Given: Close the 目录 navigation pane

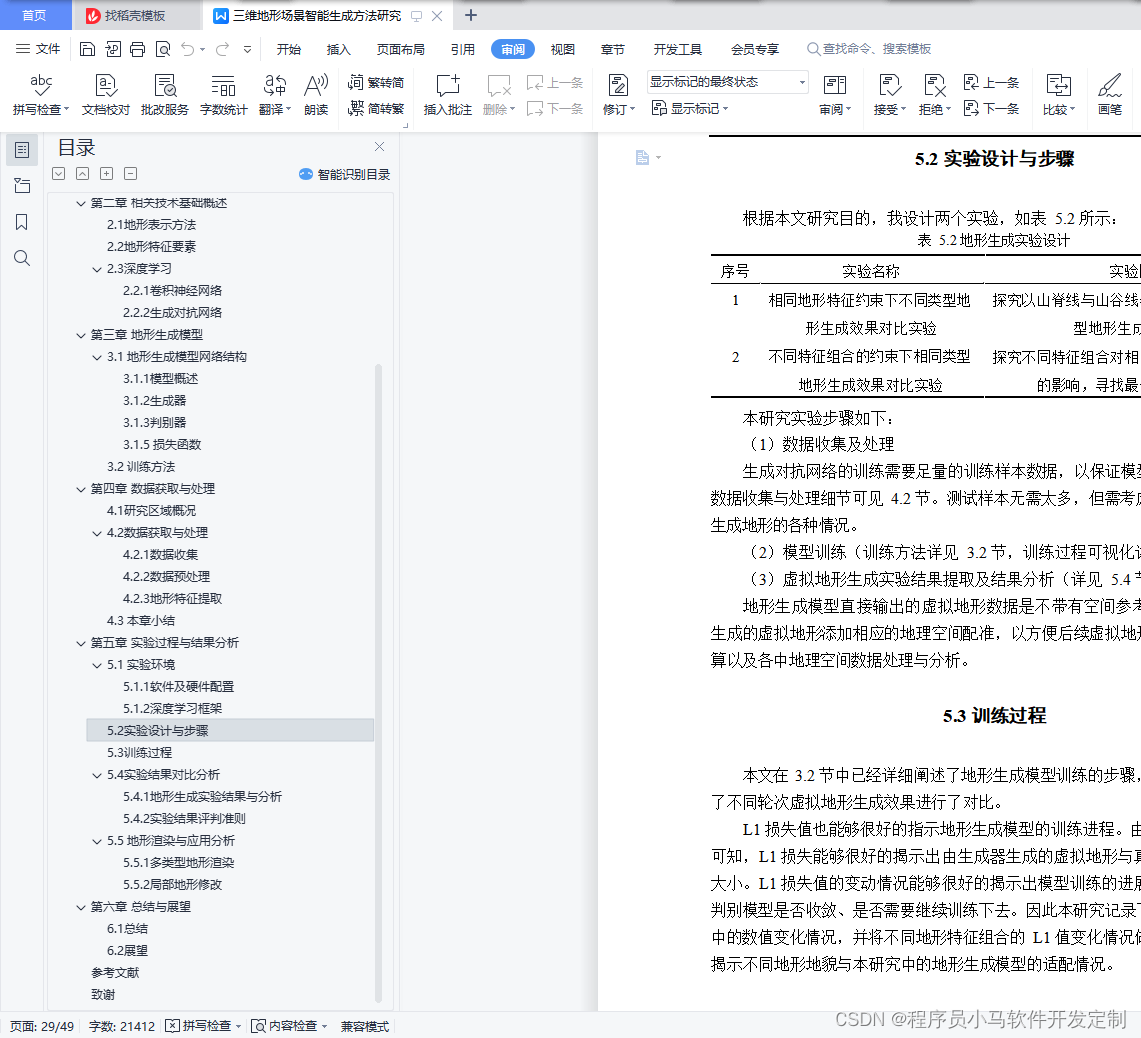Looking at the screenshot, I should click(379, 146).
